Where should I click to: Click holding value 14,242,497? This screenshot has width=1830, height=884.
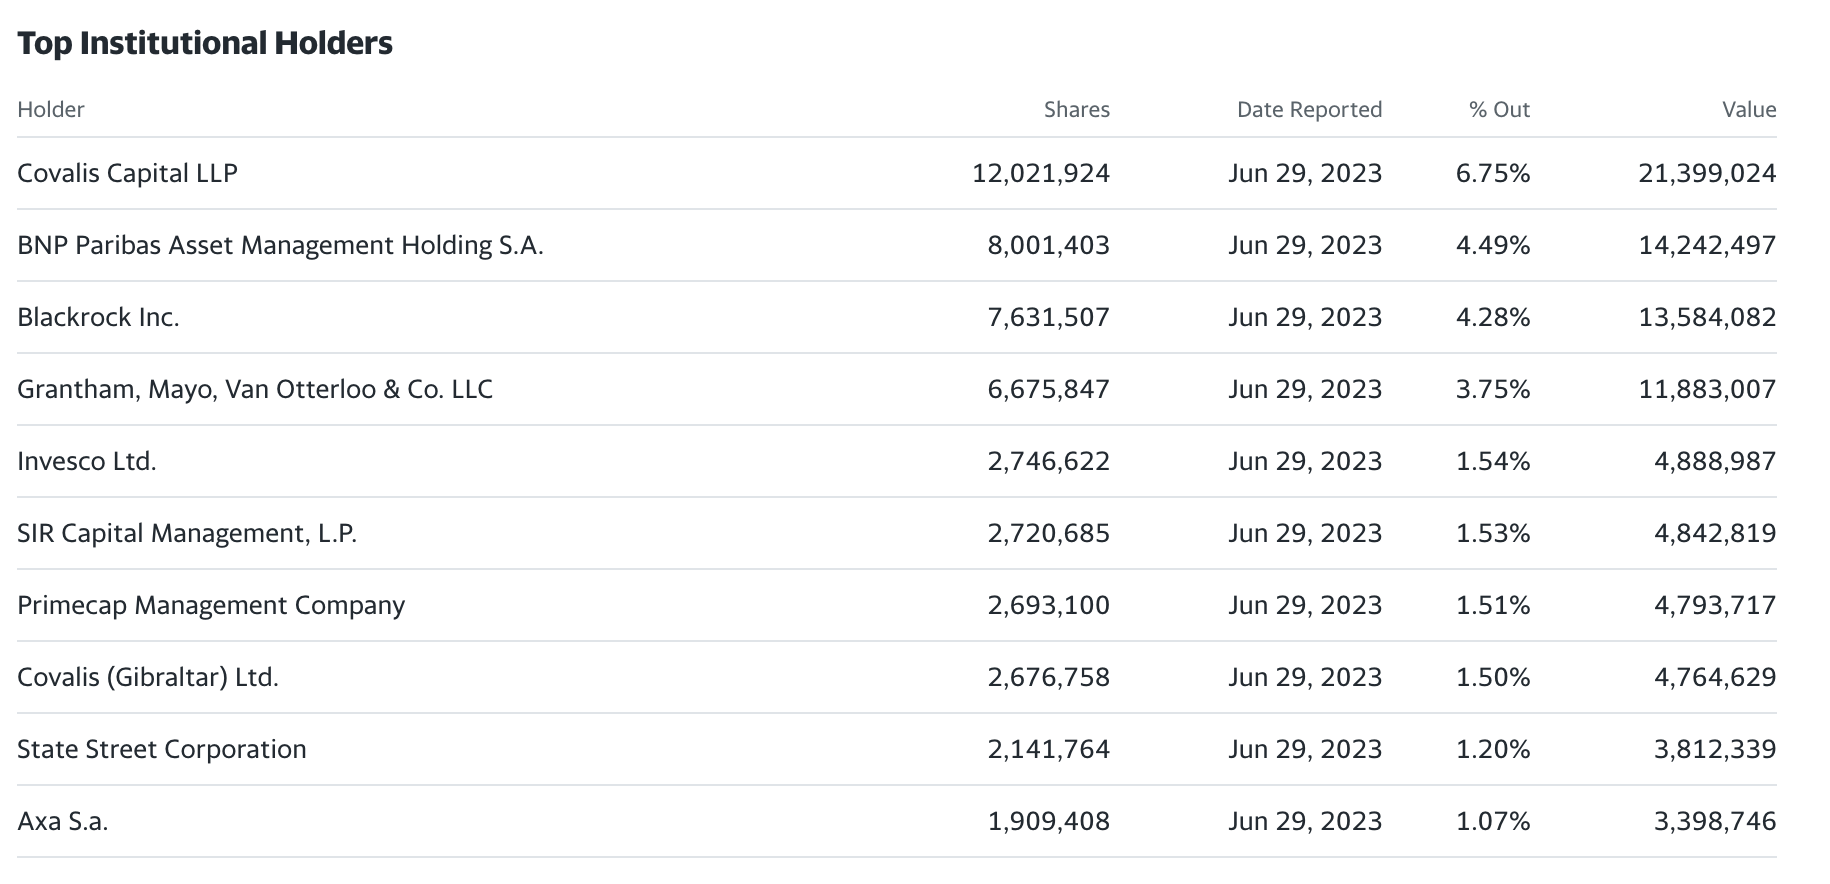click(1707, 245)
